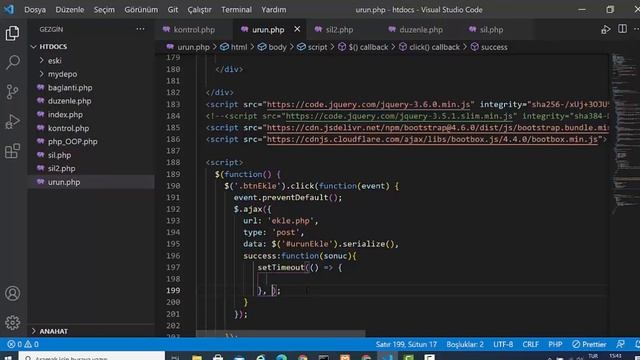
Task: Open the Düzenle menu
Action: (70, 9)
